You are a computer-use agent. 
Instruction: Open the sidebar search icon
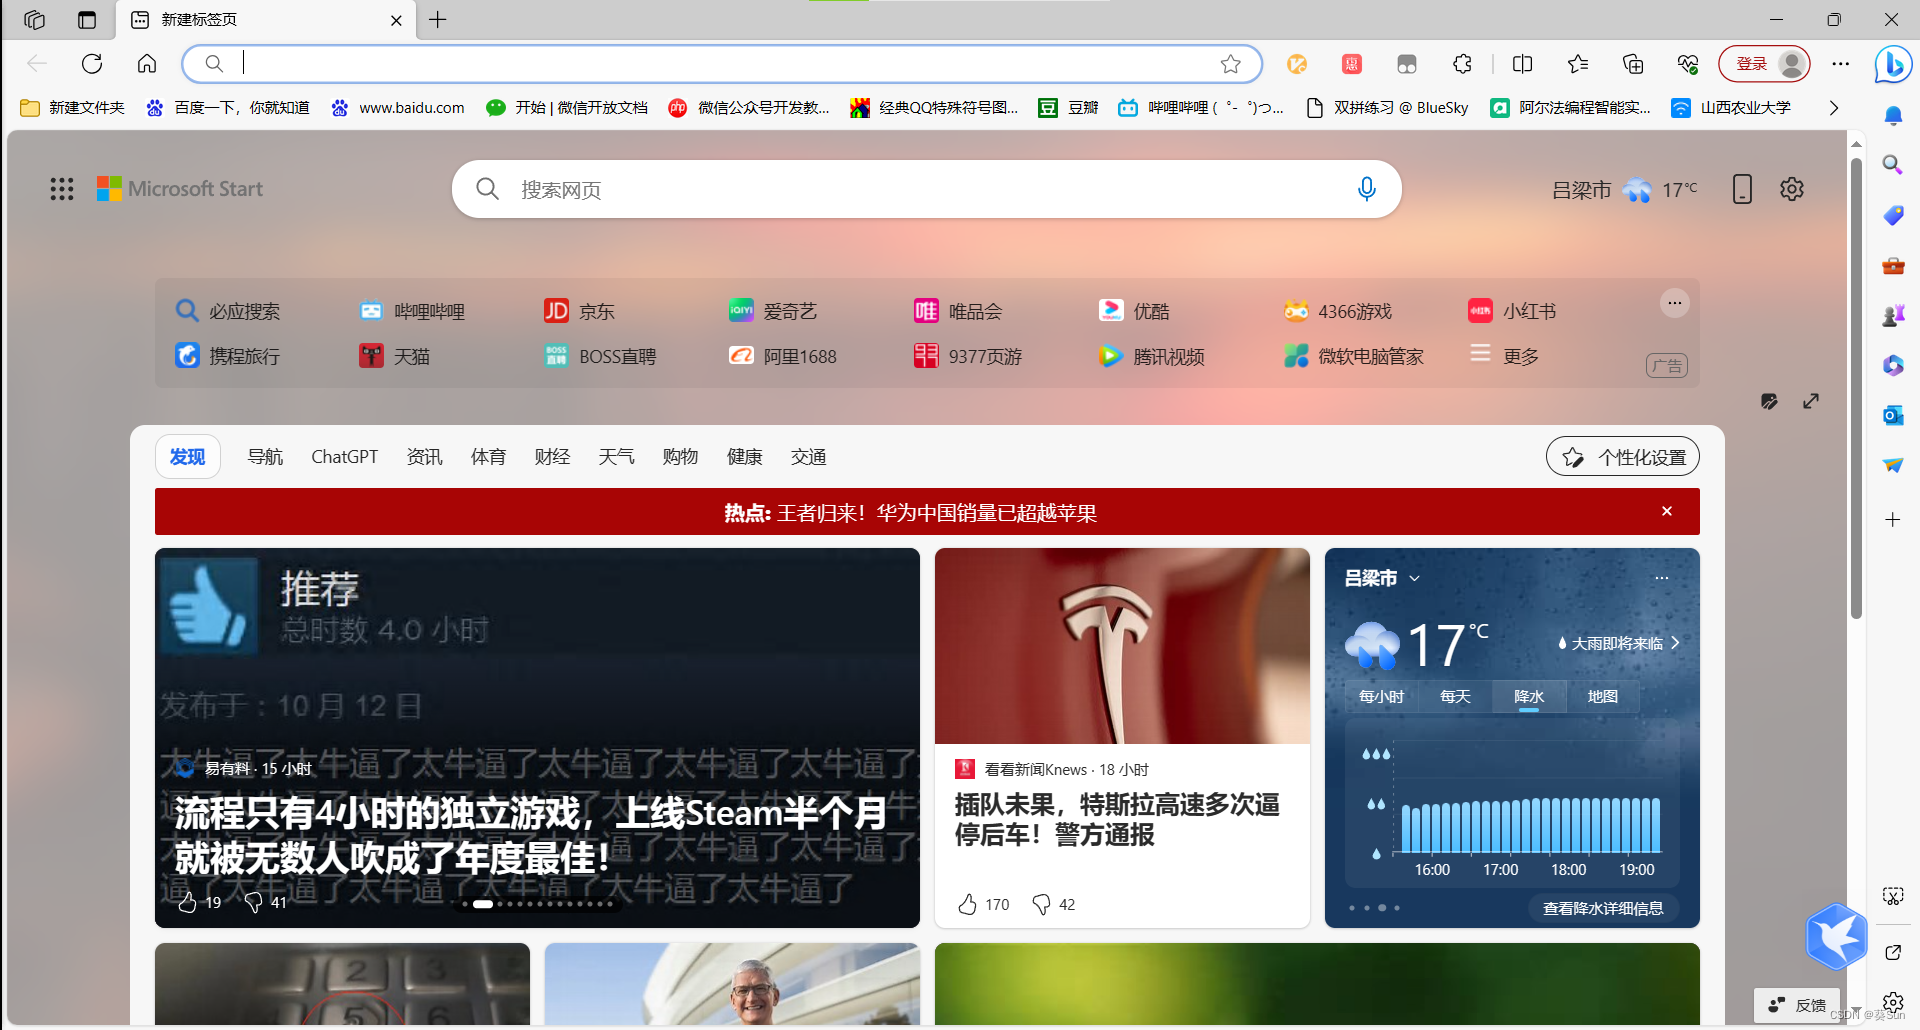coord(1893,165)
